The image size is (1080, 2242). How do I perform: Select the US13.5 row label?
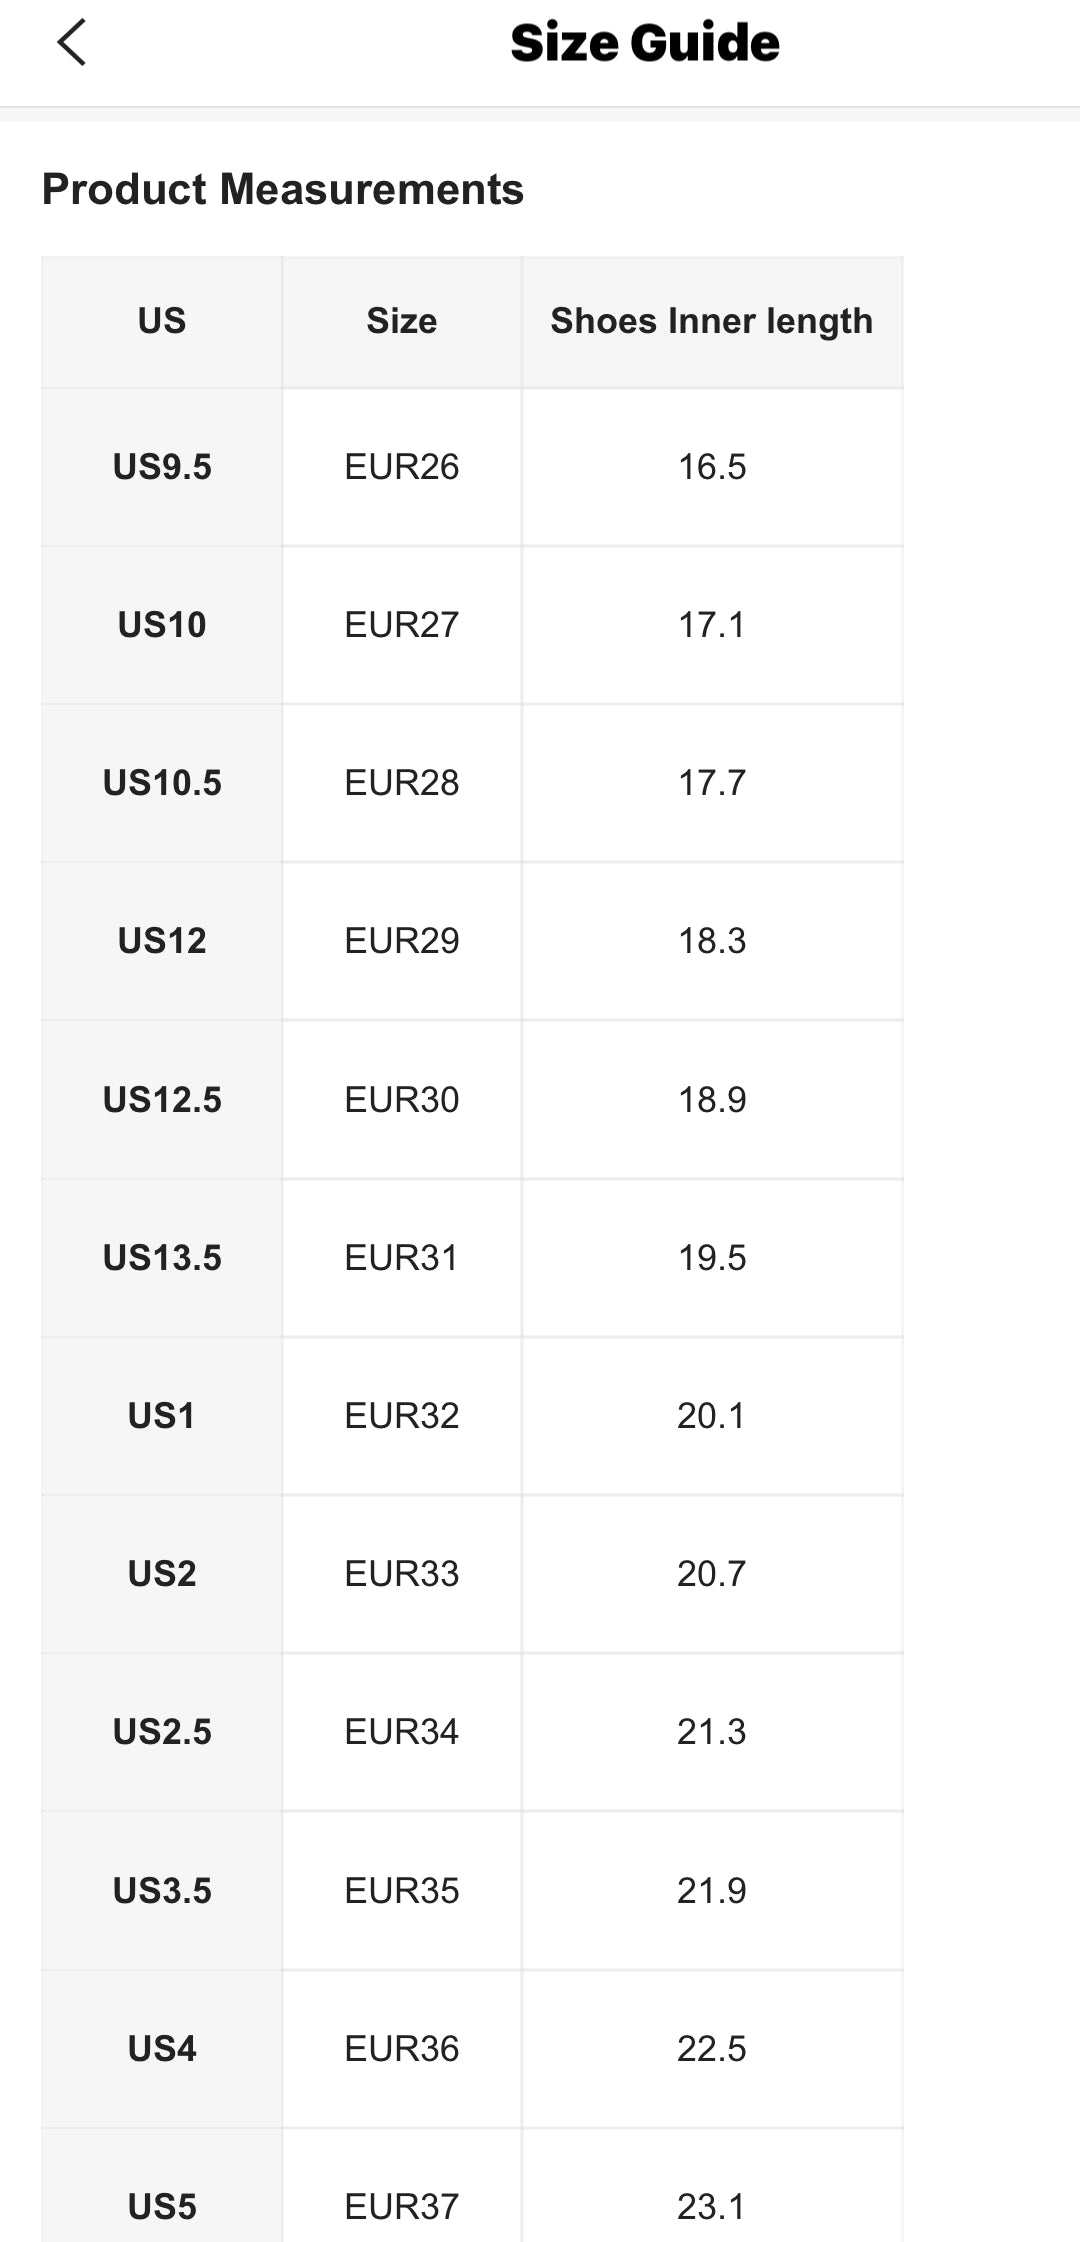point(162,1258)
